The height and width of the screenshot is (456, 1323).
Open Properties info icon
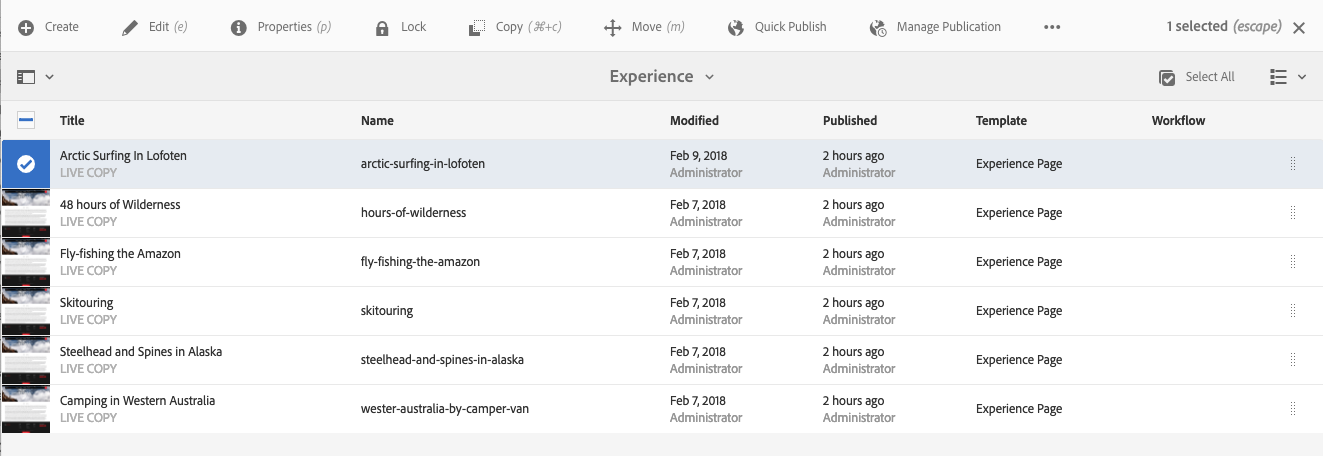[x=239, y=27]
